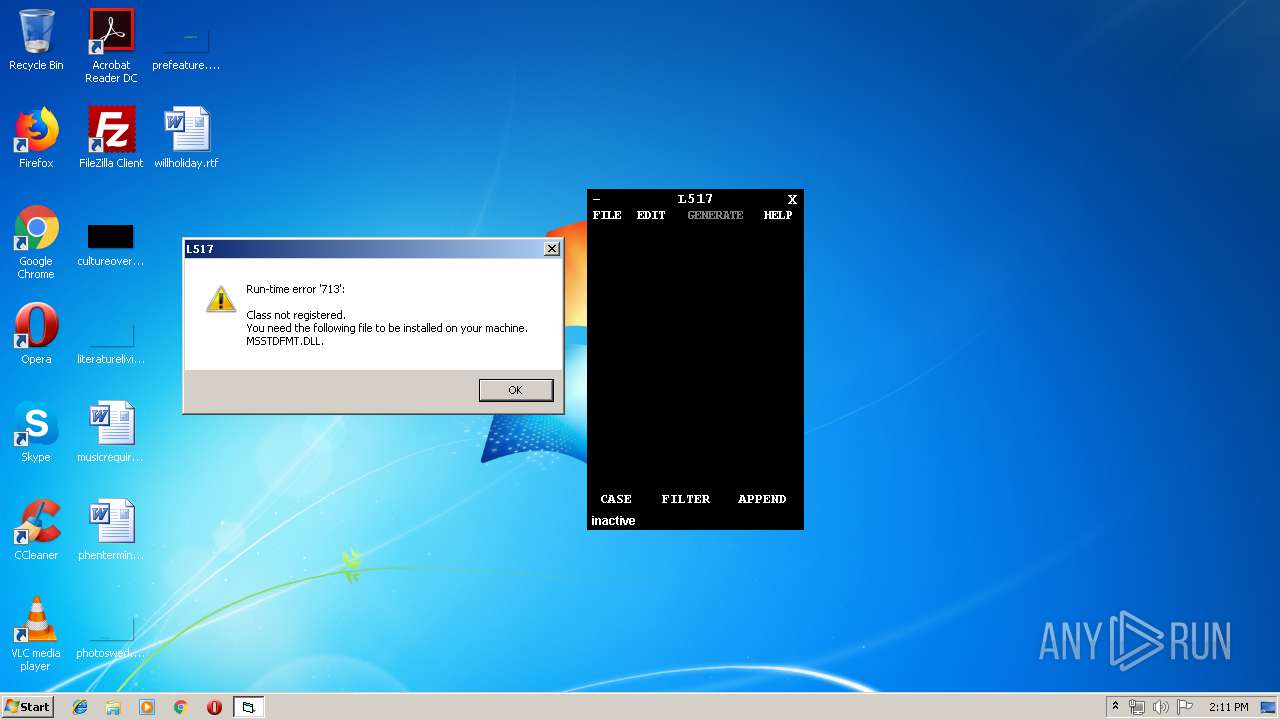The image size is (1280, 720).
Task: Open willholiday.rtf document icon
Action: pos(186,138)
